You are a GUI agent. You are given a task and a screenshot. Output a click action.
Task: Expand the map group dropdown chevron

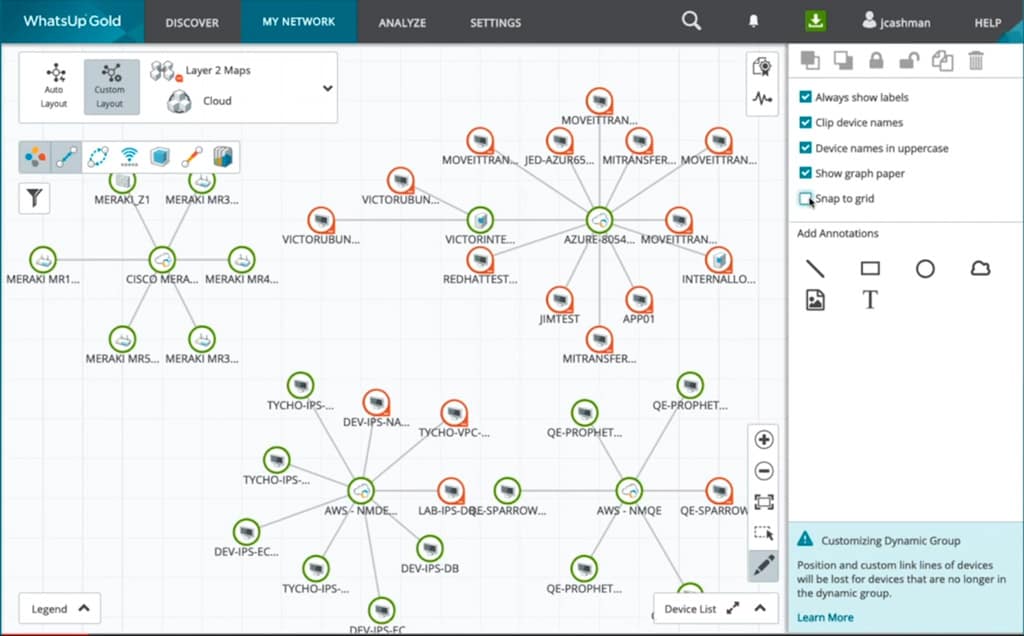click(327, 88)
